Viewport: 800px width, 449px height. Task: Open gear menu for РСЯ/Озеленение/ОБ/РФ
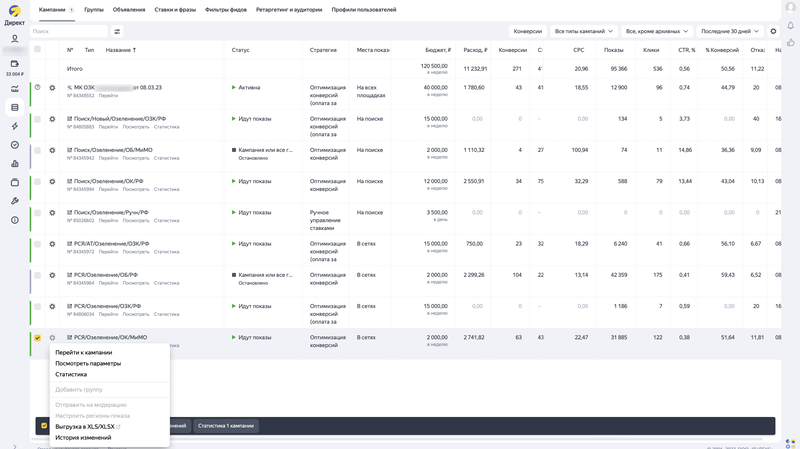(52, 276)
